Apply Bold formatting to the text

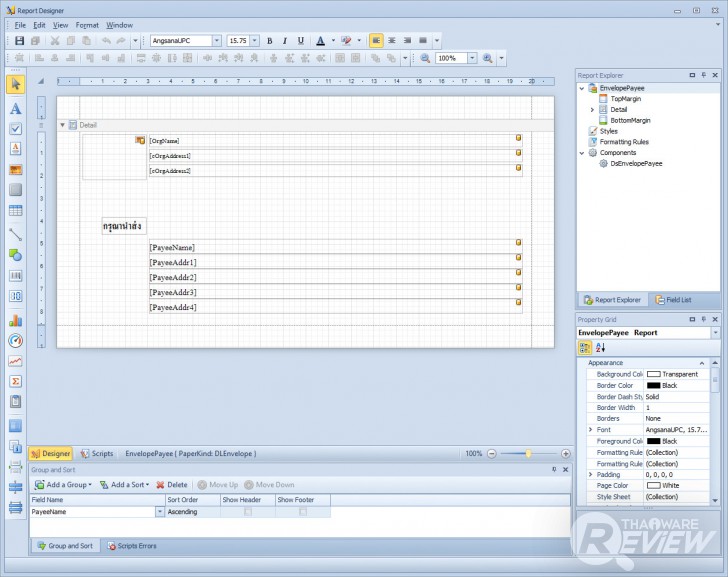tap(270, 41)
